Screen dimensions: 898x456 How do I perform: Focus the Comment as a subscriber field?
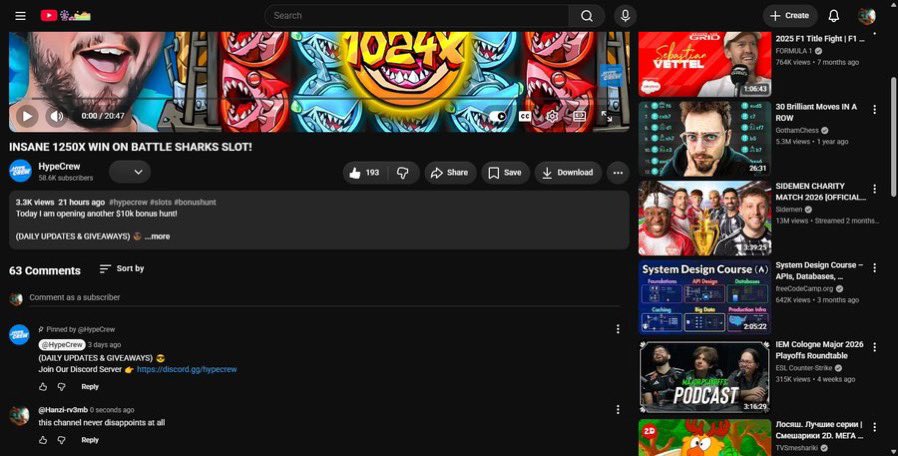pos(324,298)
